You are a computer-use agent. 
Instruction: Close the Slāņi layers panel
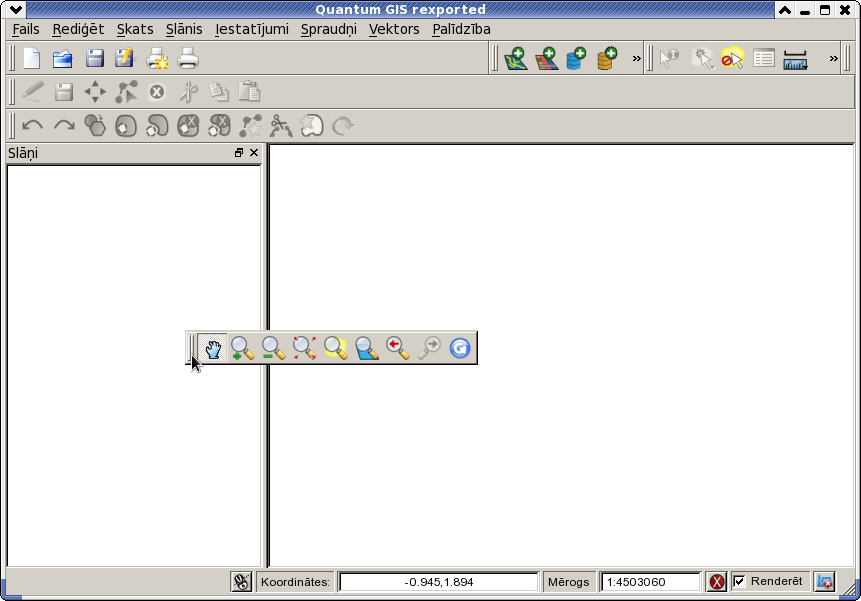(x=254, y=153)
